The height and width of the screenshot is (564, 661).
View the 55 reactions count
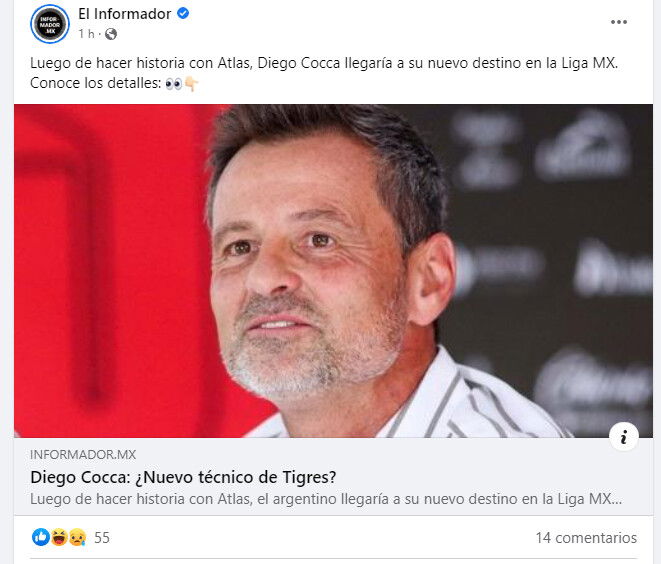coord(102,538)
